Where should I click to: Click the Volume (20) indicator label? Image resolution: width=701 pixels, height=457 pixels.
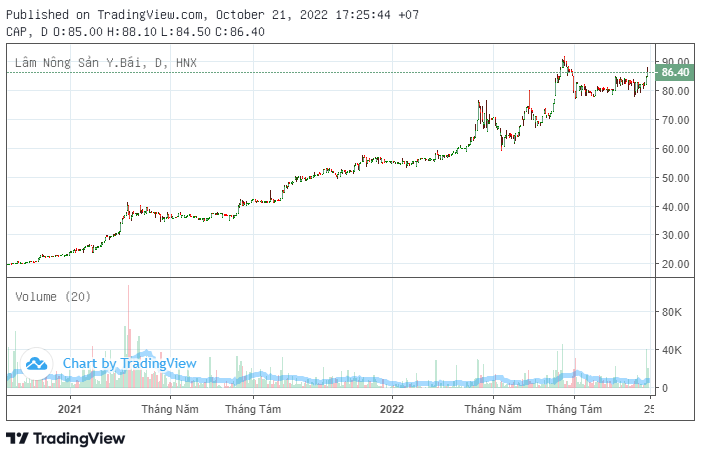pos(50,297)
